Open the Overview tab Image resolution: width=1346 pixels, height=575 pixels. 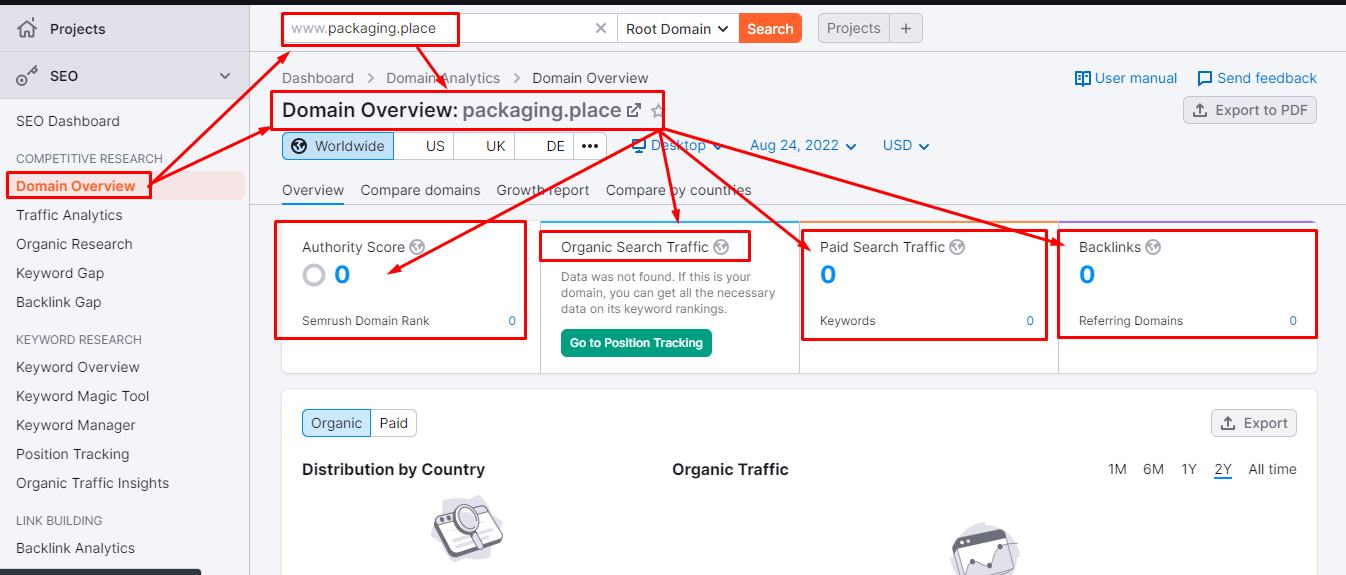(x=313, y=190)
